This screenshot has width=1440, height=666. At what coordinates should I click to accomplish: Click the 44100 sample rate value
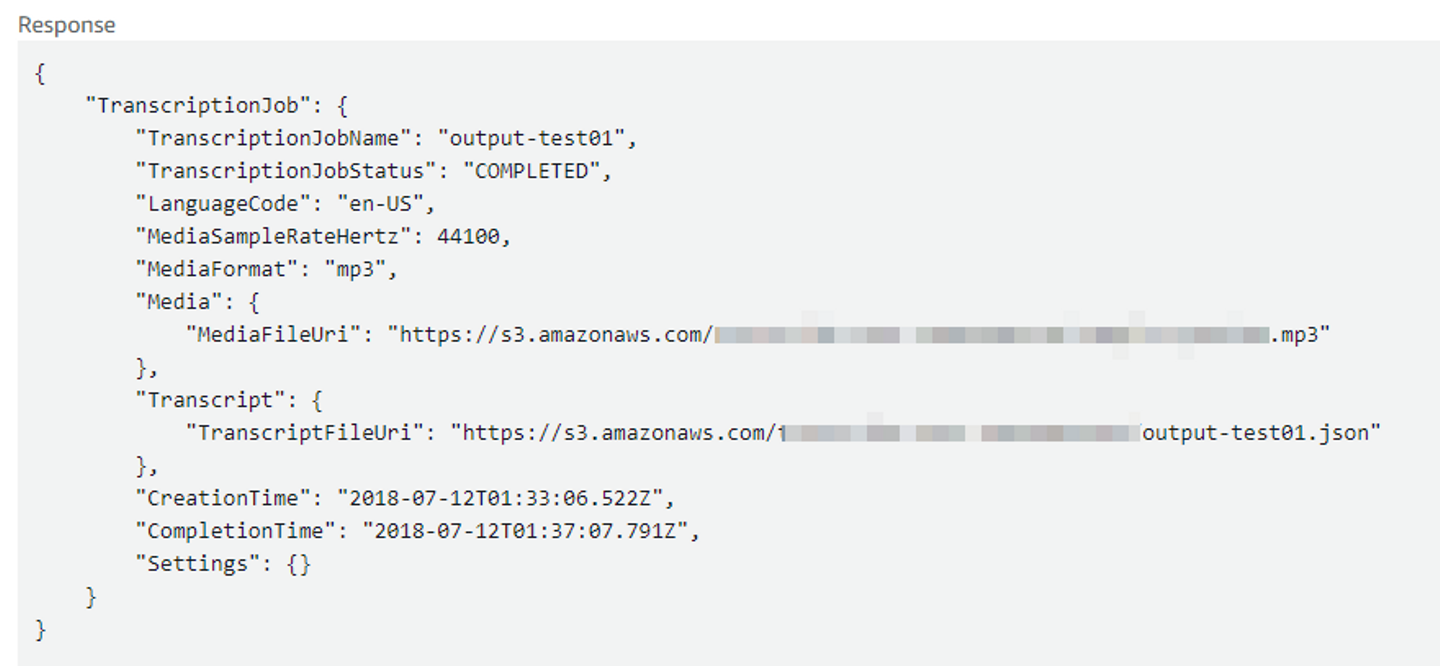tap(468, 237)
